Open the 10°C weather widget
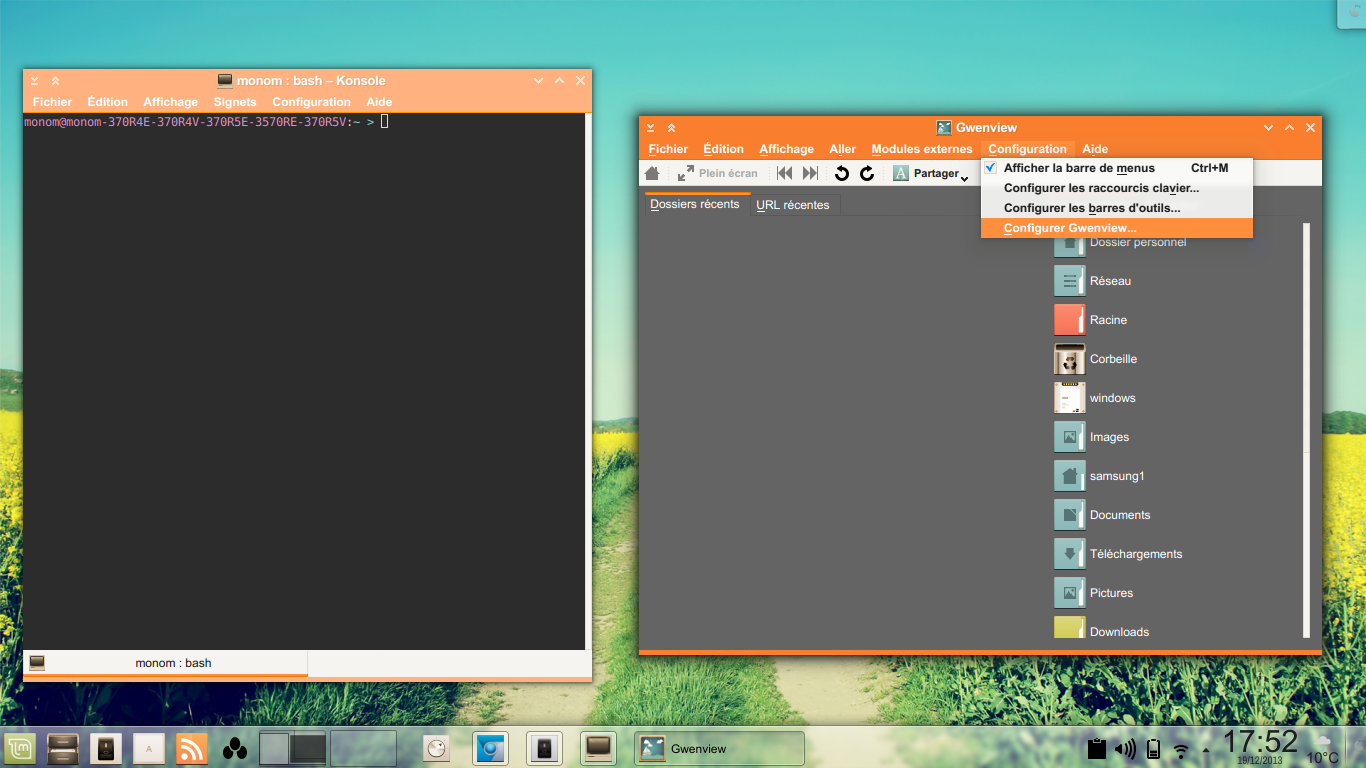This screenshot has height=768, width=1366. (x=1323, y=749)
